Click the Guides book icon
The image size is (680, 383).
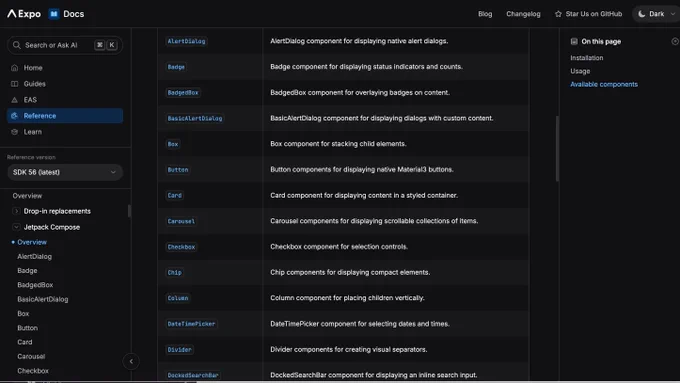pos(14,84)
